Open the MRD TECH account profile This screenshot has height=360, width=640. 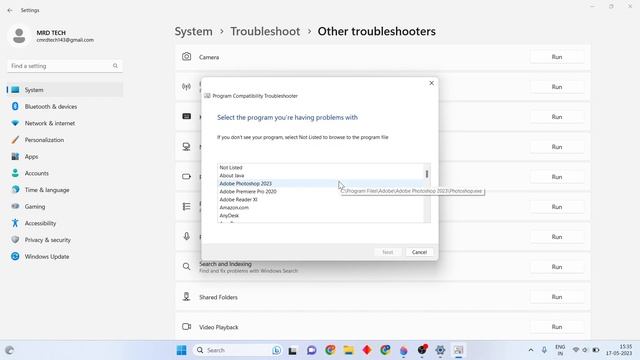(51, 36)
